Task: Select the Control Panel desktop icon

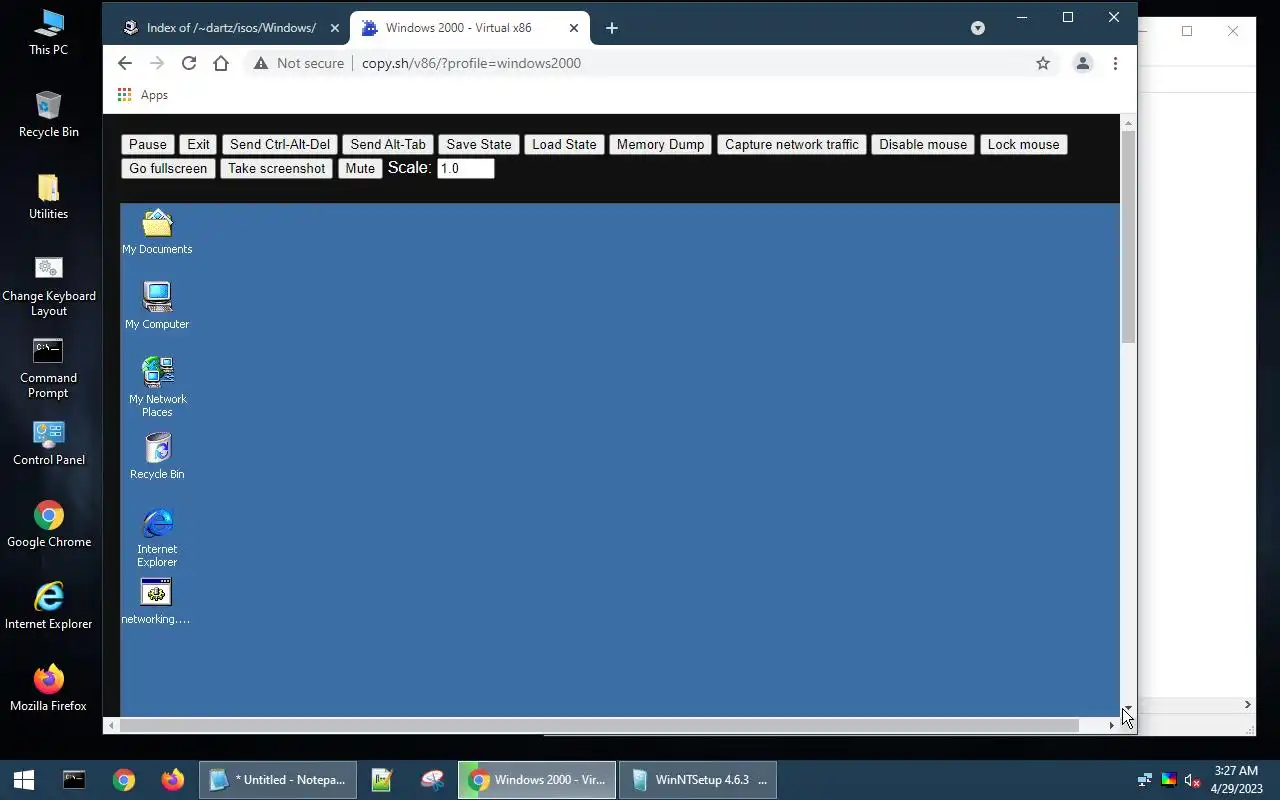Action: tap(48, 443)
